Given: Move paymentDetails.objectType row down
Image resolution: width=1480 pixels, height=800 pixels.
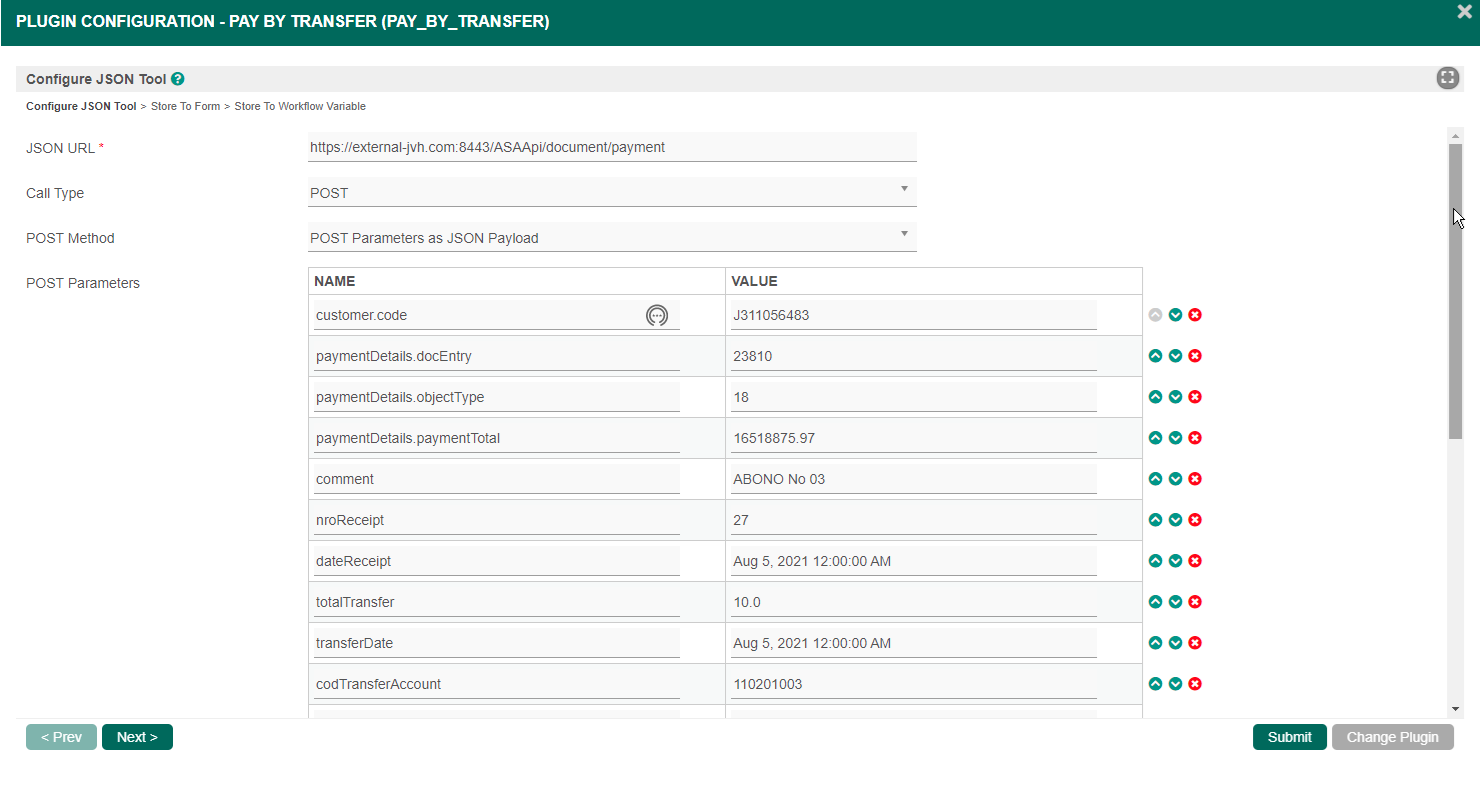Looking at the screenshot, I should [1176, 397].
